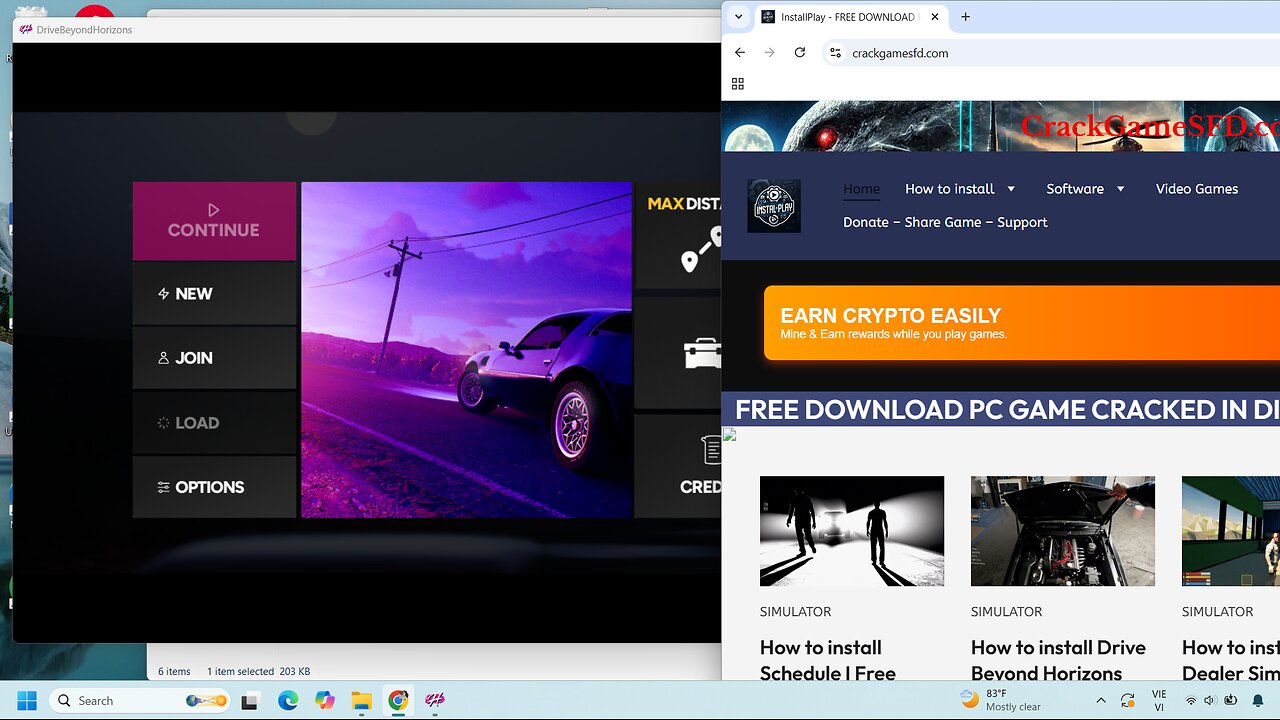Expand the How to install dropdown arrow

[x=1011, y=189]
